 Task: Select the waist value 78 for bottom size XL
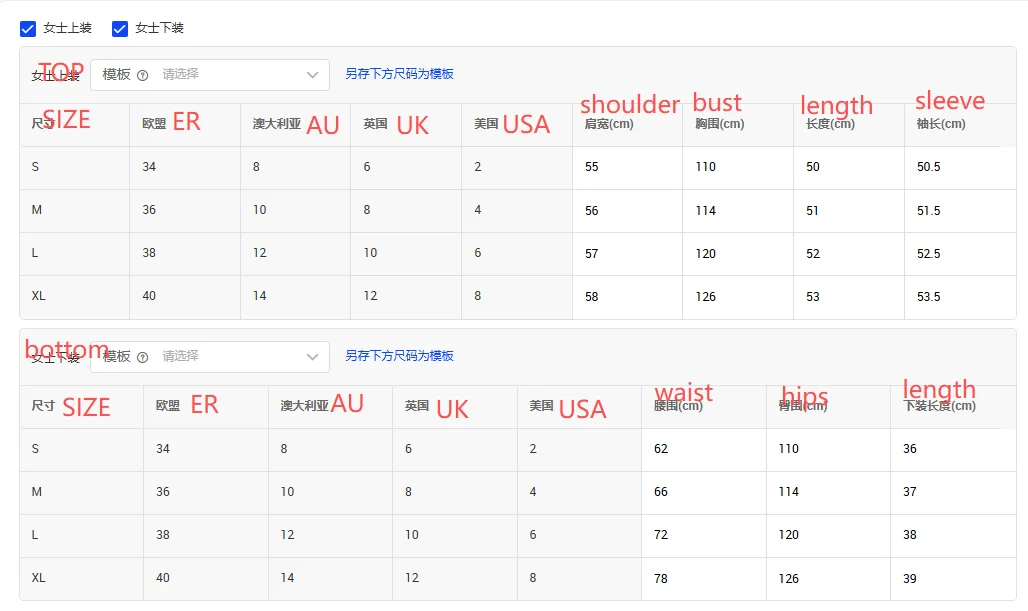point(661,579)
